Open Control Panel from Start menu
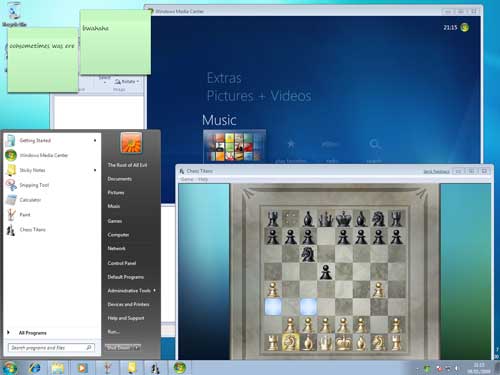 tap(121, 263)
